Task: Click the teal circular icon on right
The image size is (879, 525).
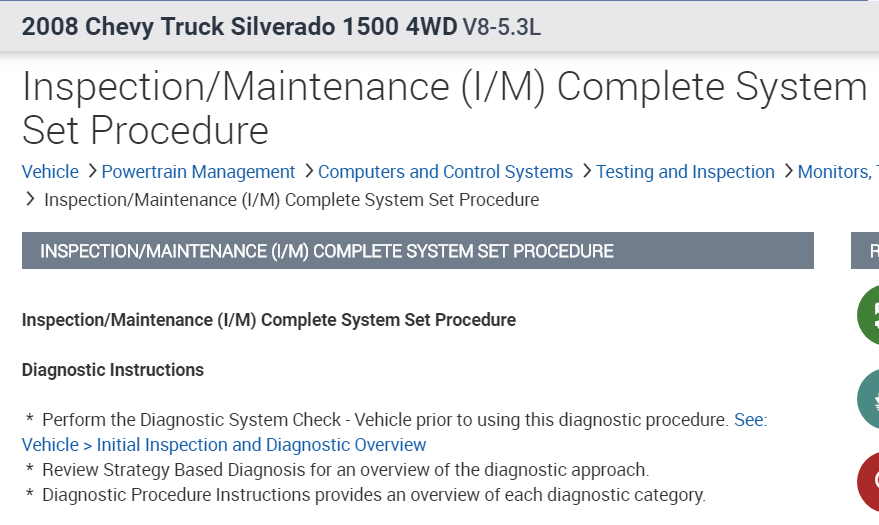Action: pyautogui.click(x=867, y=399)
